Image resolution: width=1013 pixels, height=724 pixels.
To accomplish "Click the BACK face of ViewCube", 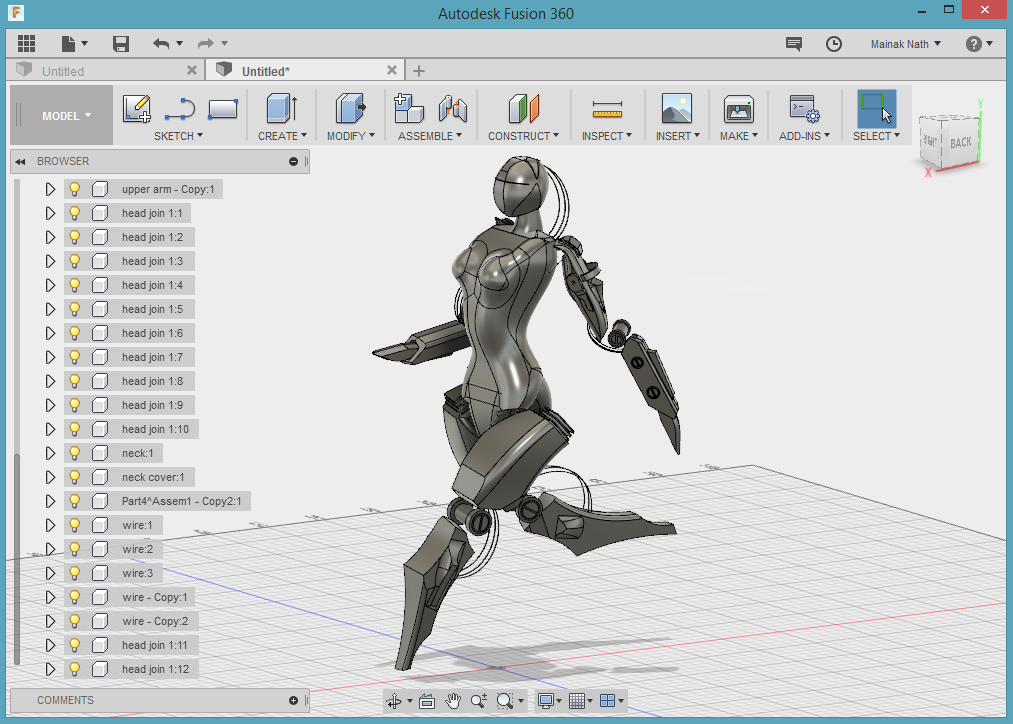I will (x=961, y=142).
